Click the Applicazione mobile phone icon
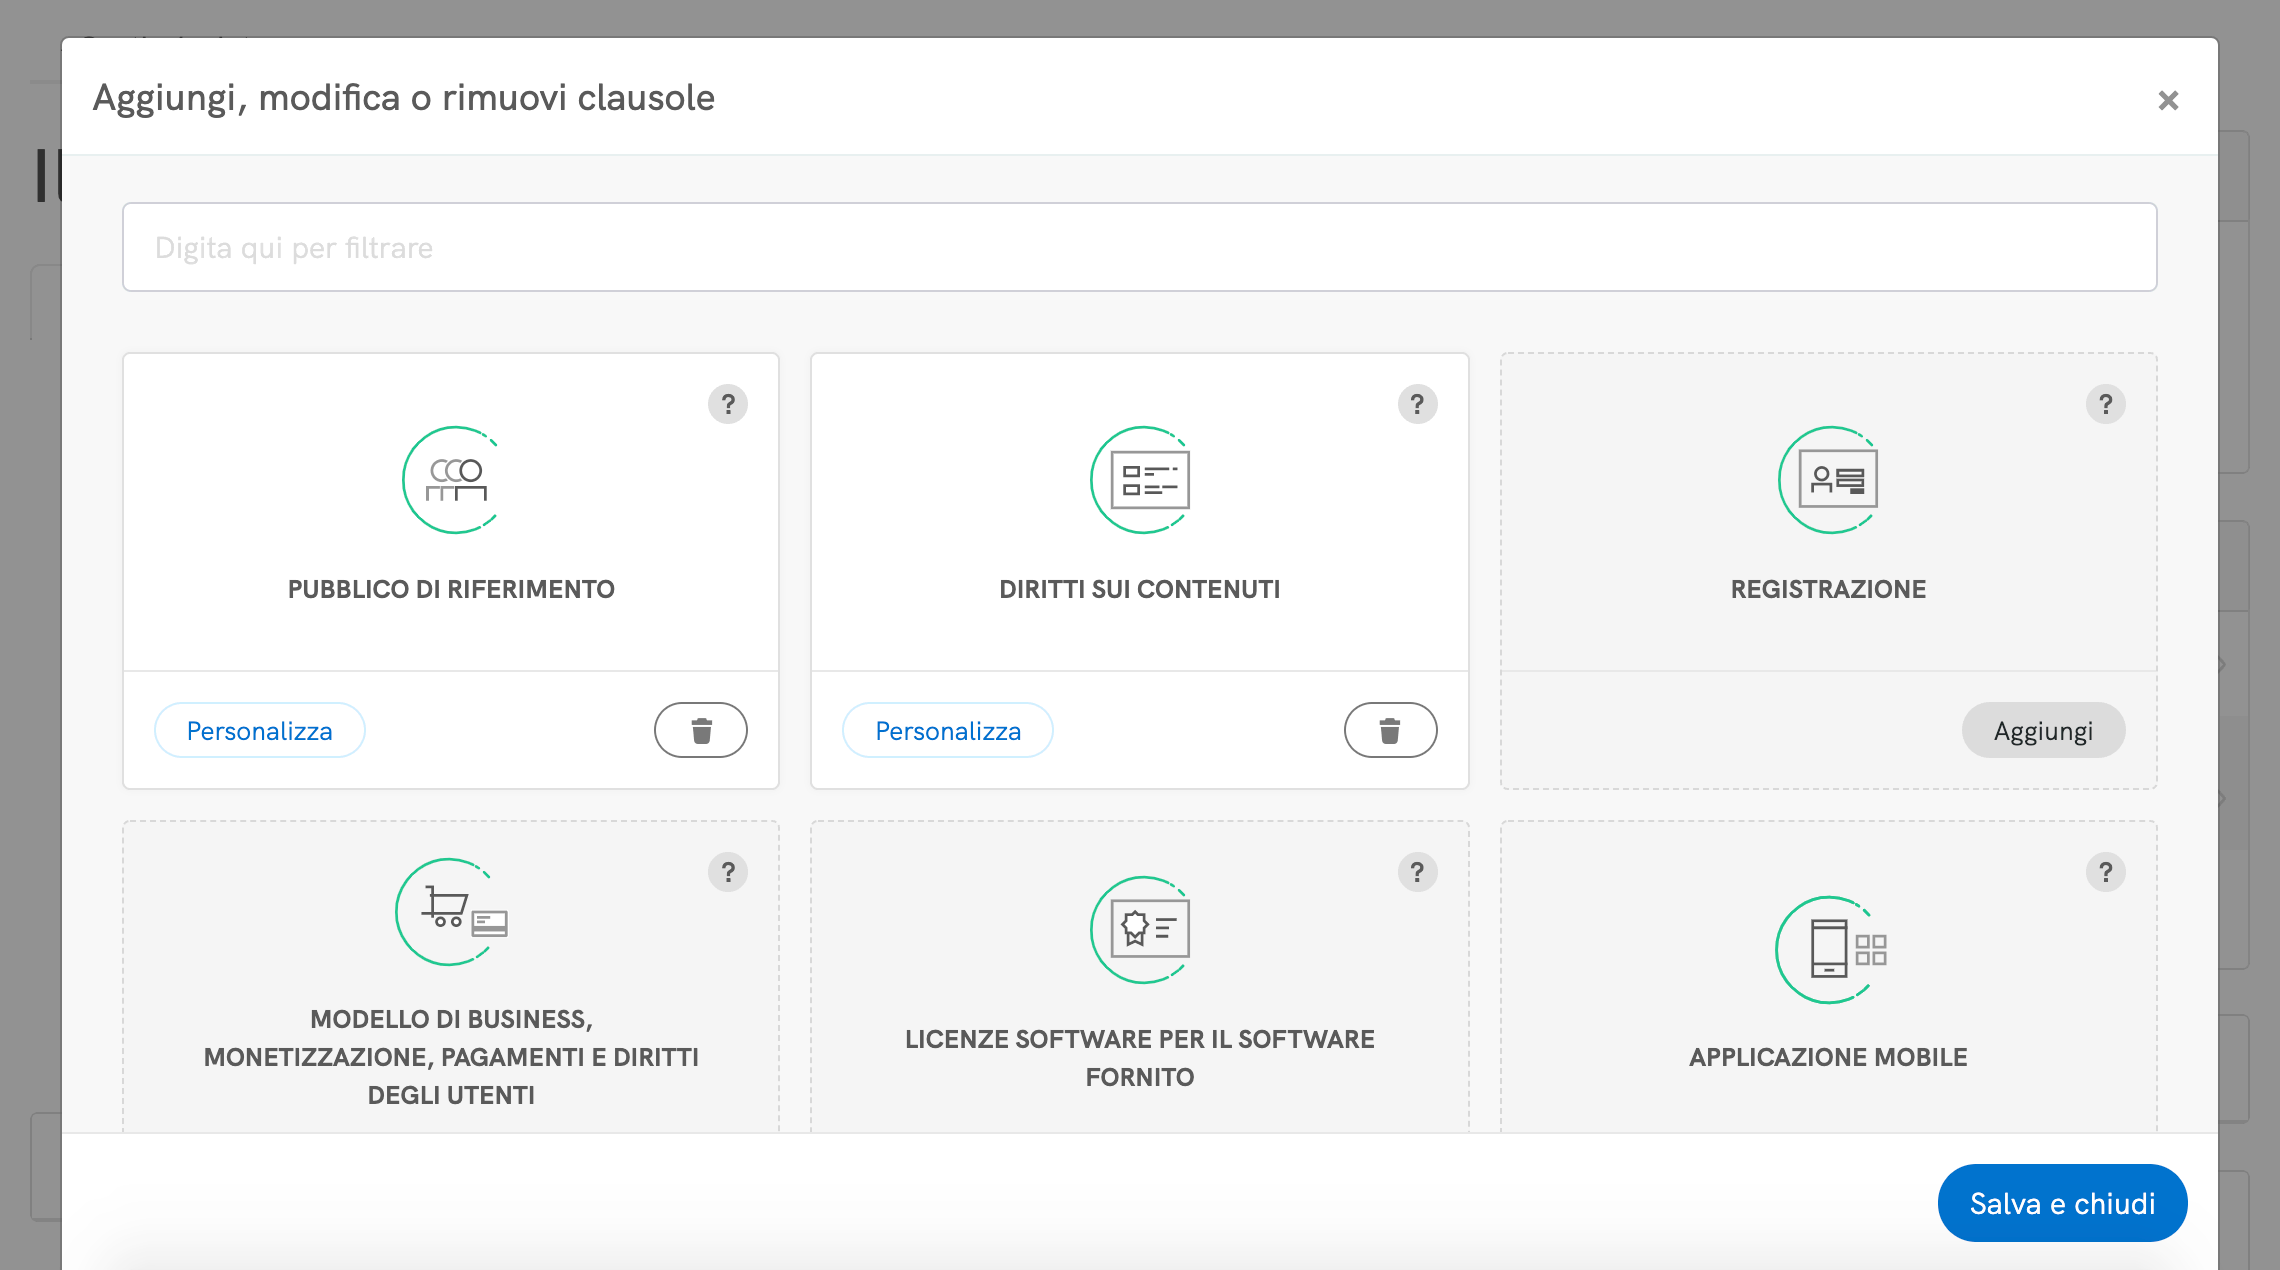 tap(1829, 949)
